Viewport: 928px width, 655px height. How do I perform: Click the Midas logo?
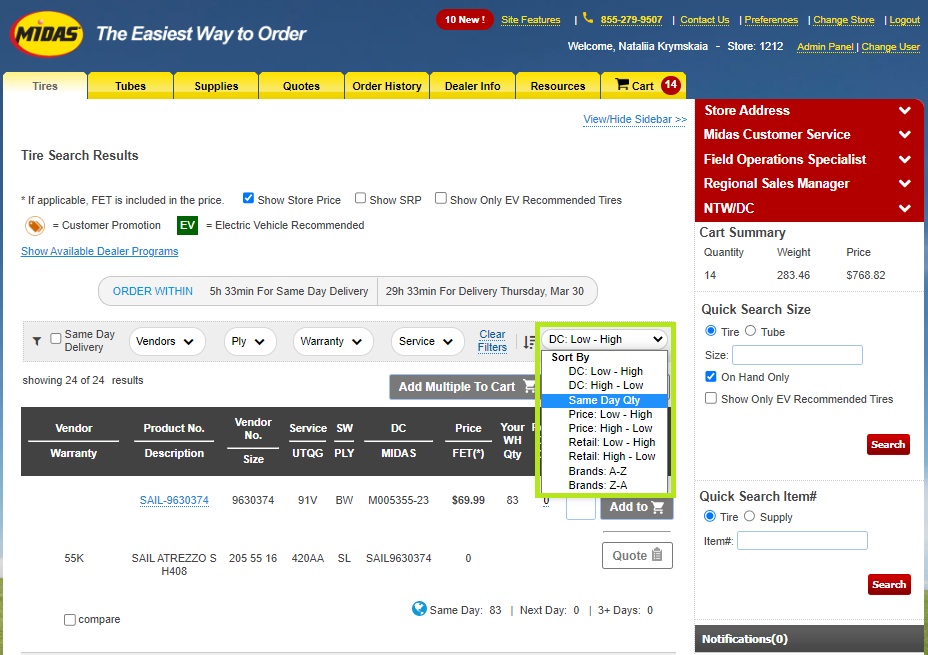click(x=47, y=35)
